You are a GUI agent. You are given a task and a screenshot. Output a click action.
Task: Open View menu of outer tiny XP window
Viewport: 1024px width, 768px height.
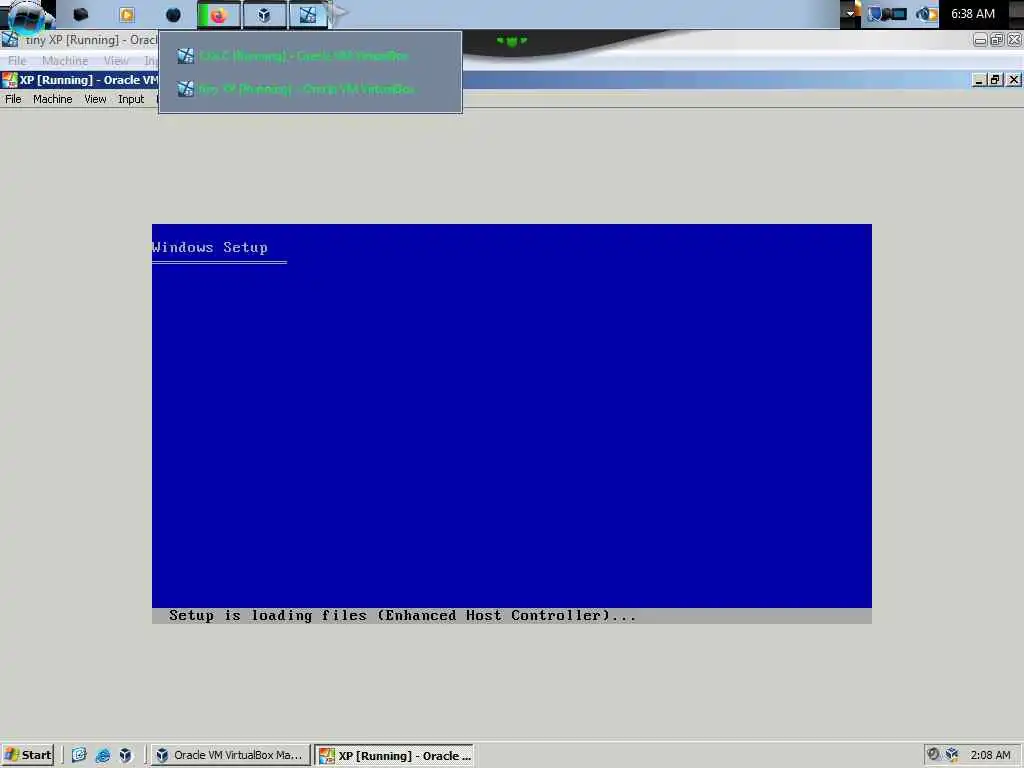[x=116, y=61]
